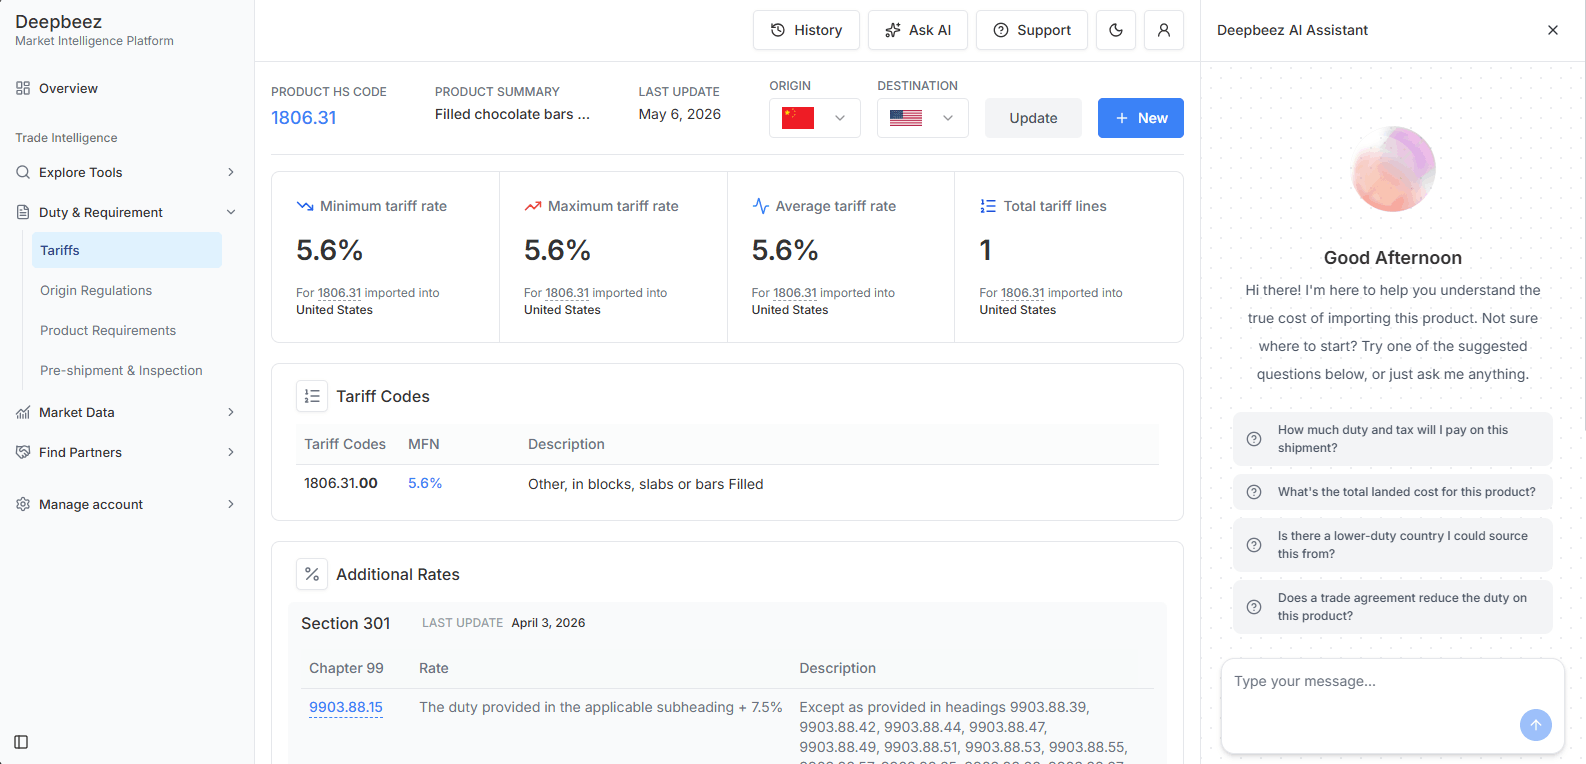This screenshot has width=1586, height=764.
Task: Click the History clock icon
Action: tap(778, 30)
